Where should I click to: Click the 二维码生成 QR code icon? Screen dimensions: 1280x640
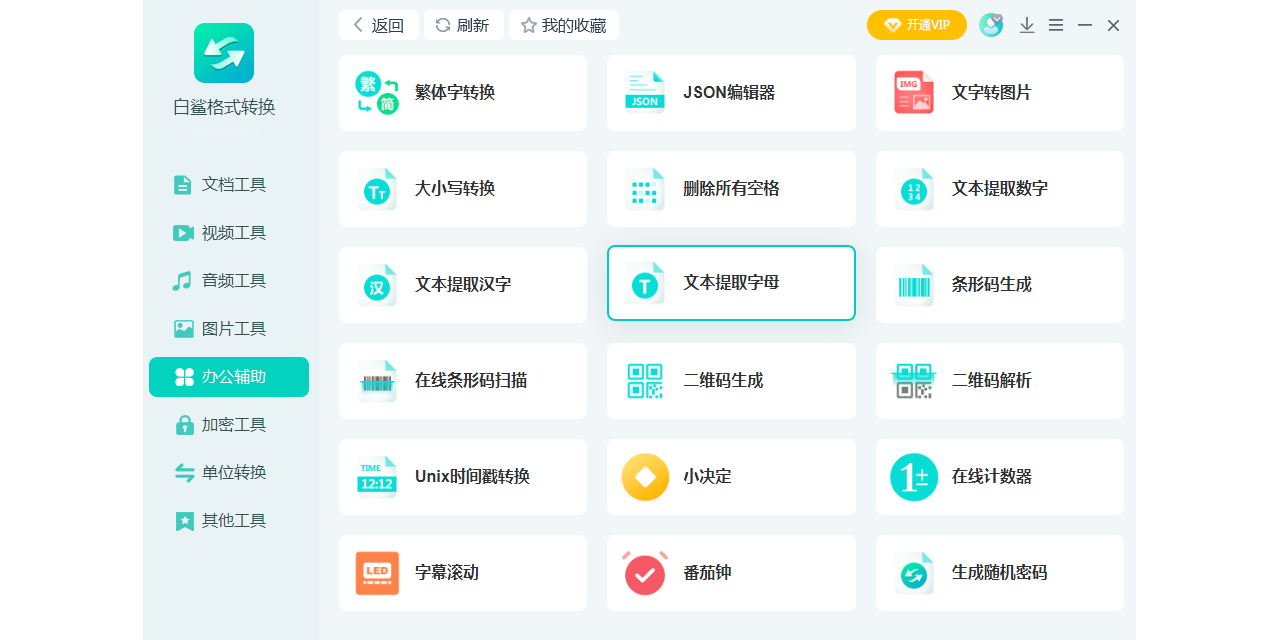(x=645, y=381)
